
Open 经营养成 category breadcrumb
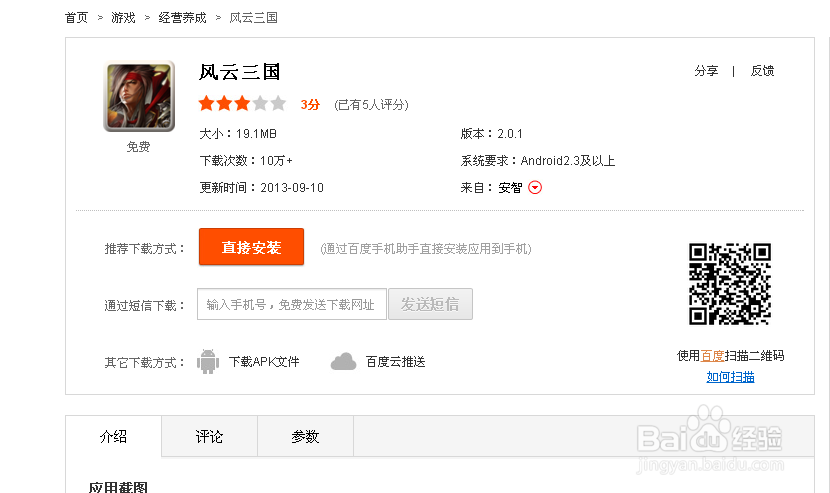pyautogui.click(x=182, y=18)
